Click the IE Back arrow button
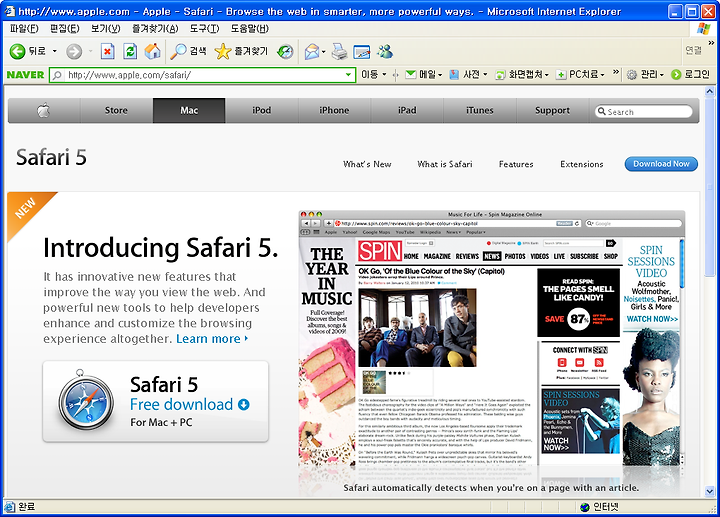This screenshot has width=720, height=517. click(17, 51)
